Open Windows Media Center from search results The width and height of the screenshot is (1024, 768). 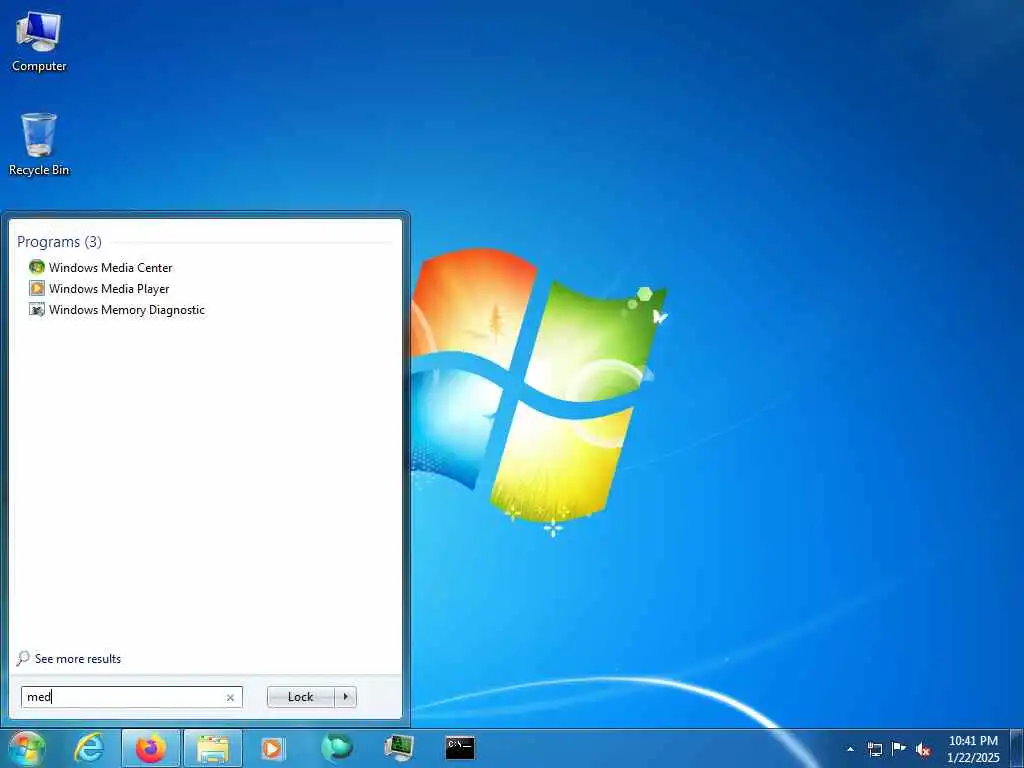point(110,268)
